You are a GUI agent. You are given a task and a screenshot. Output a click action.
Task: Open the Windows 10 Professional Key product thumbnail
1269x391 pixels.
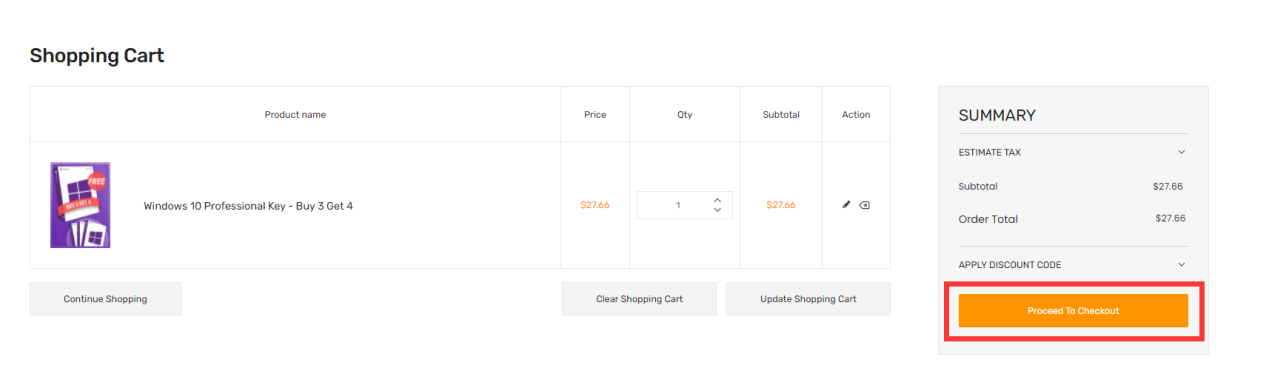[x=80, y=205]
